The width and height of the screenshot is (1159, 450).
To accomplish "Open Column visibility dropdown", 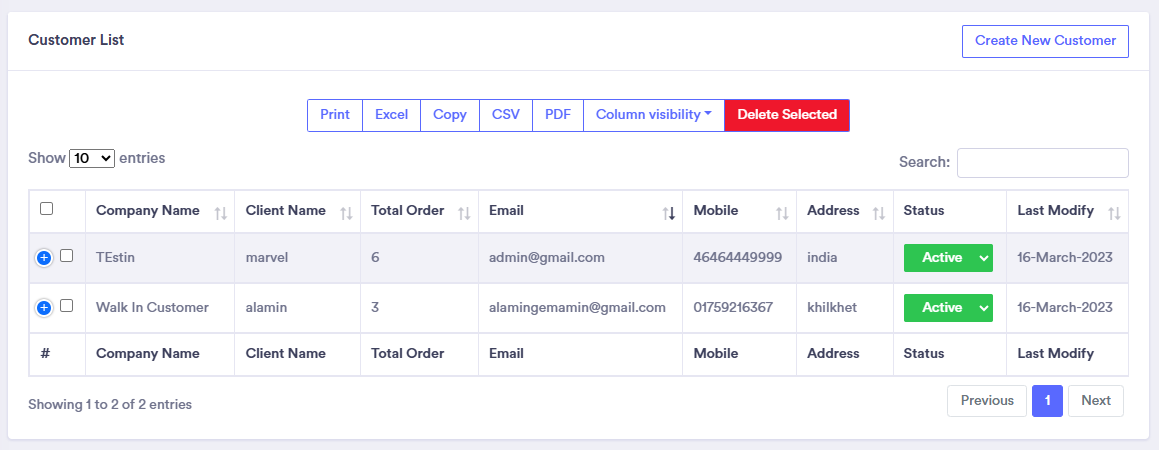I will point(653,115).
